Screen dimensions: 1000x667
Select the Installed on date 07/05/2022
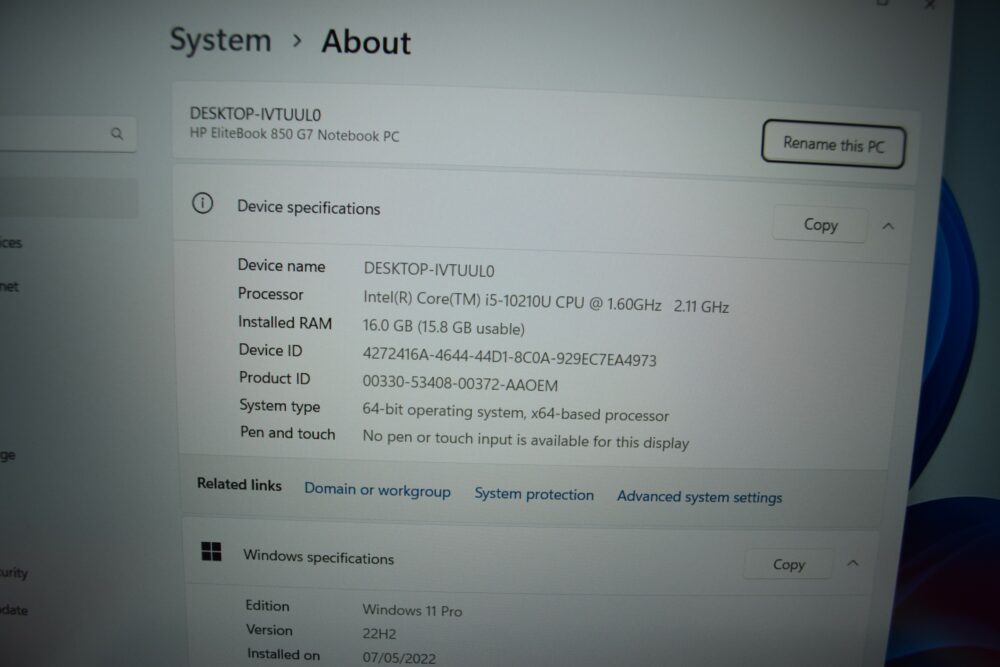(x=399, y=657)
